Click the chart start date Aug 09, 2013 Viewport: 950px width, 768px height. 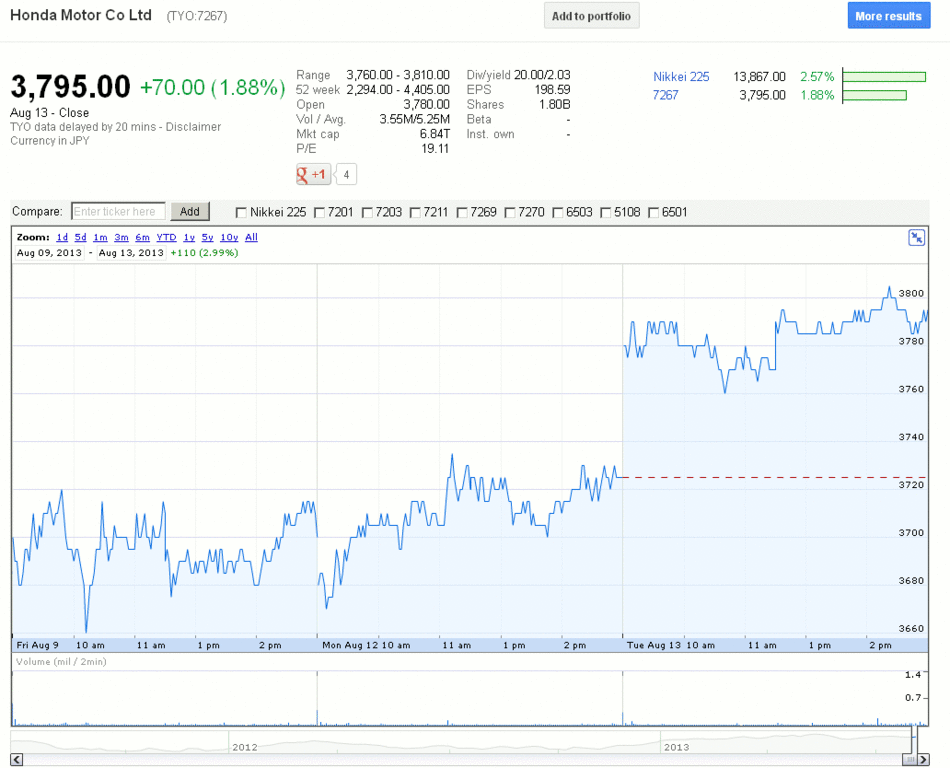[49, 253]
